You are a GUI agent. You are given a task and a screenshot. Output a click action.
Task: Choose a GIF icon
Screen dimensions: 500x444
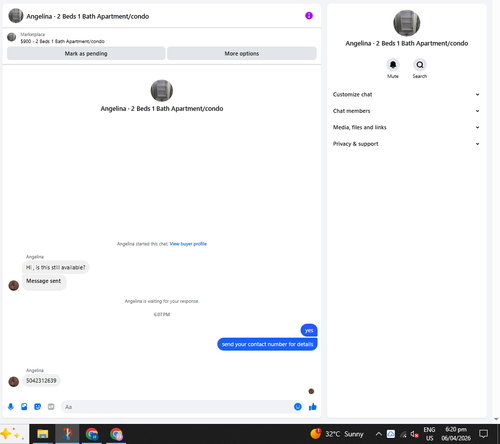point(51,407)
